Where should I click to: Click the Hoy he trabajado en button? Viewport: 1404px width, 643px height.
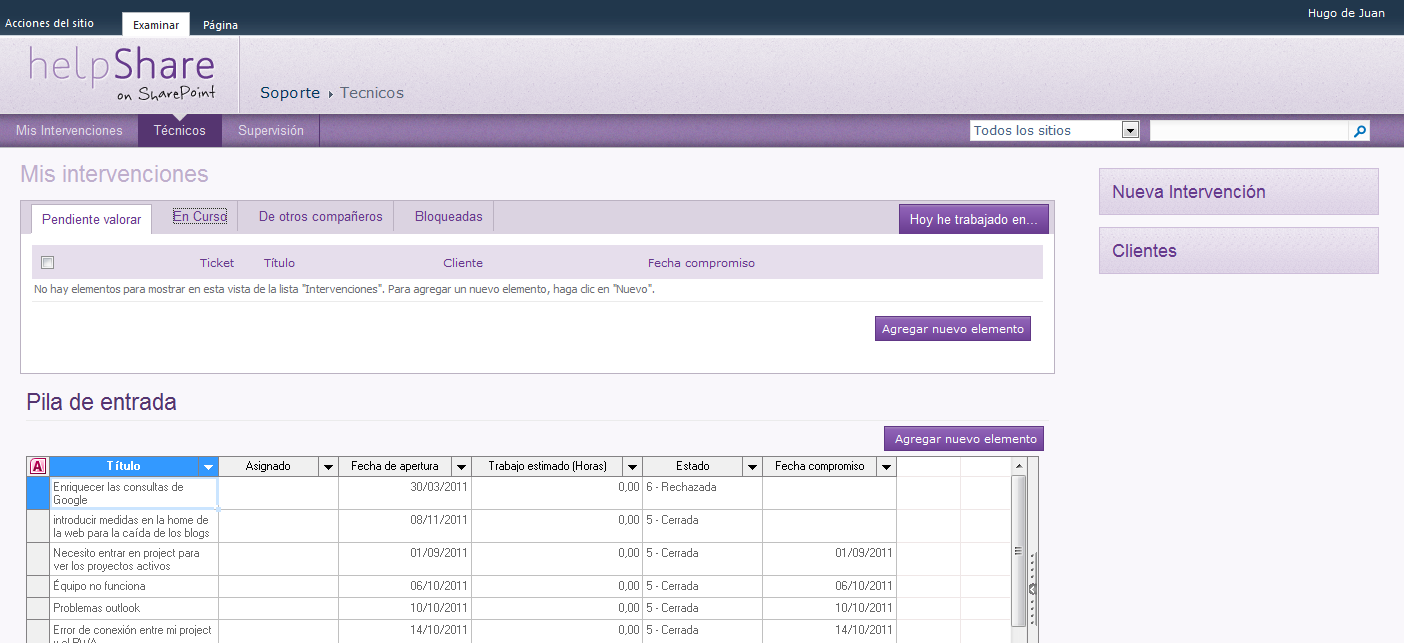pyautogui.click(x=973, y=217)
